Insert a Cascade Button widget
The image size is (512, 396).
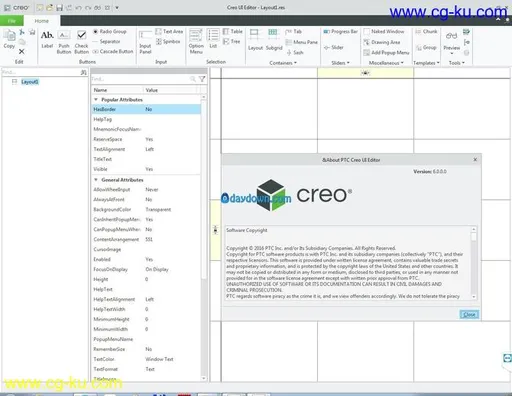(x=113, y=51)
